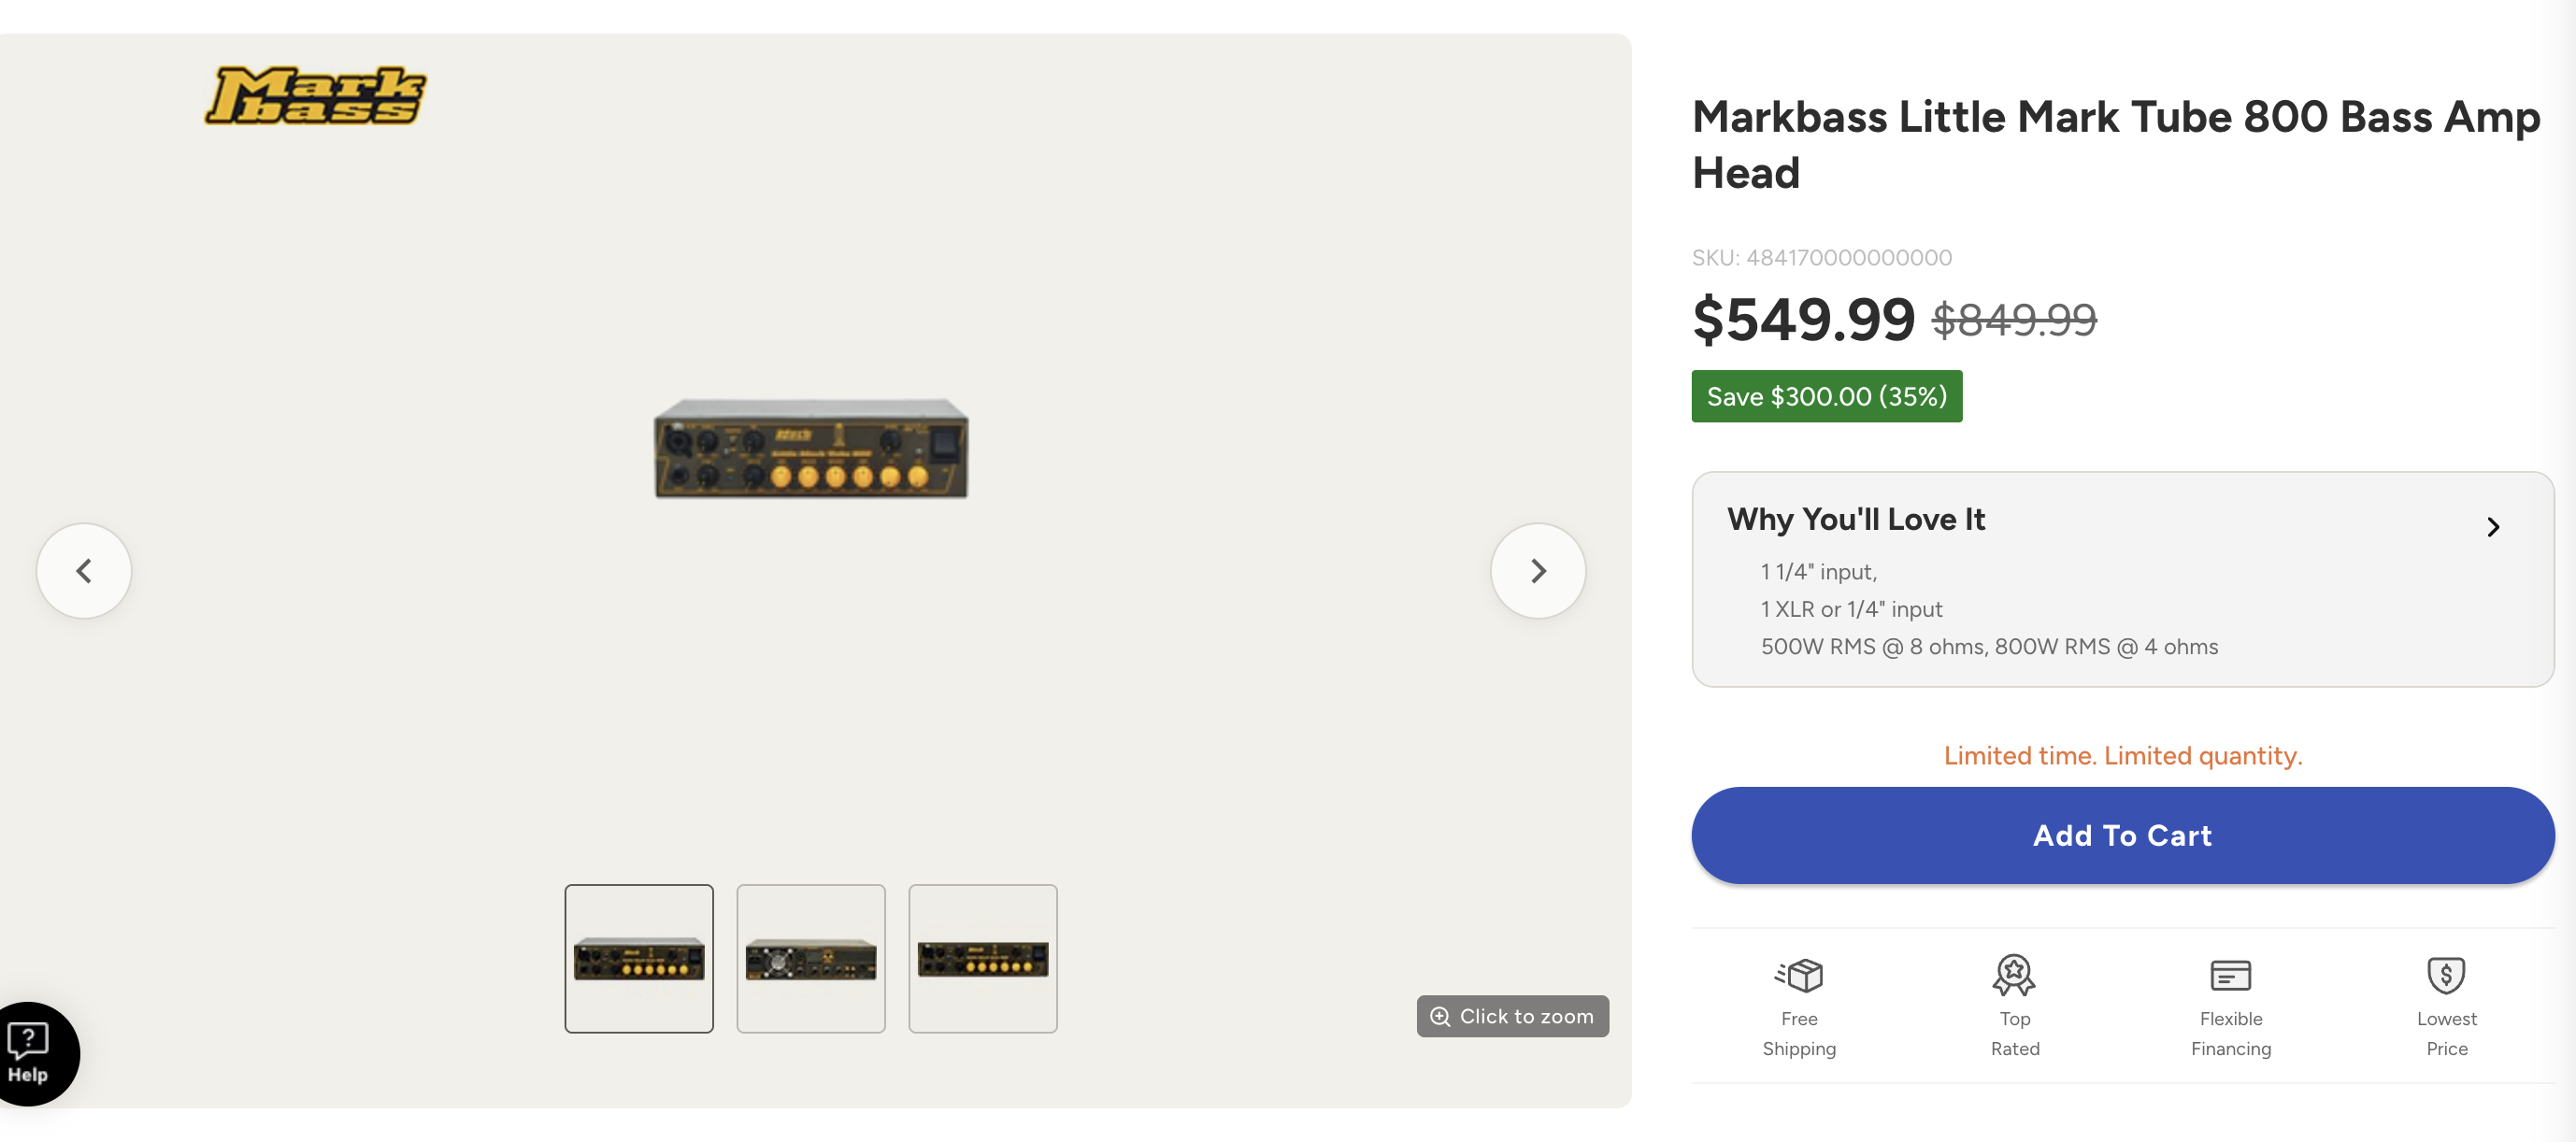This screenshot has width=2576, height=1142.
Task: Advance to the next product image
Action: pyautogui.click(x=1537, y=570)
